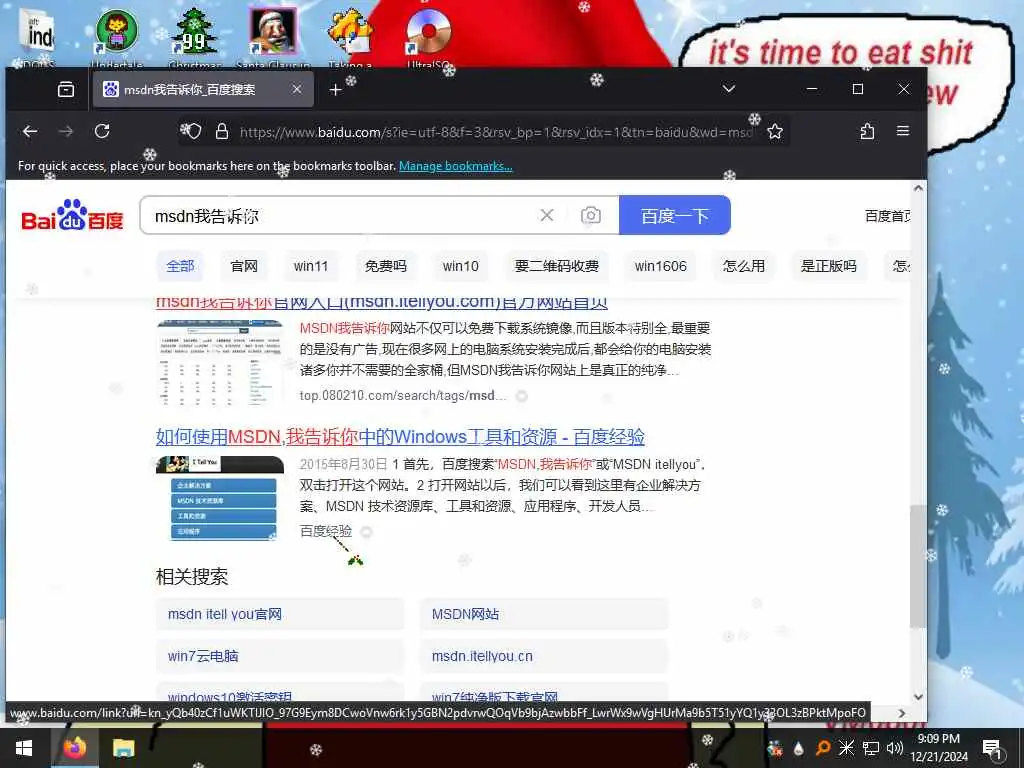Select the msdn我告诉你_百度搜索 tab
This screenshot has height=768, width=1024.
(x=203, y=89)
